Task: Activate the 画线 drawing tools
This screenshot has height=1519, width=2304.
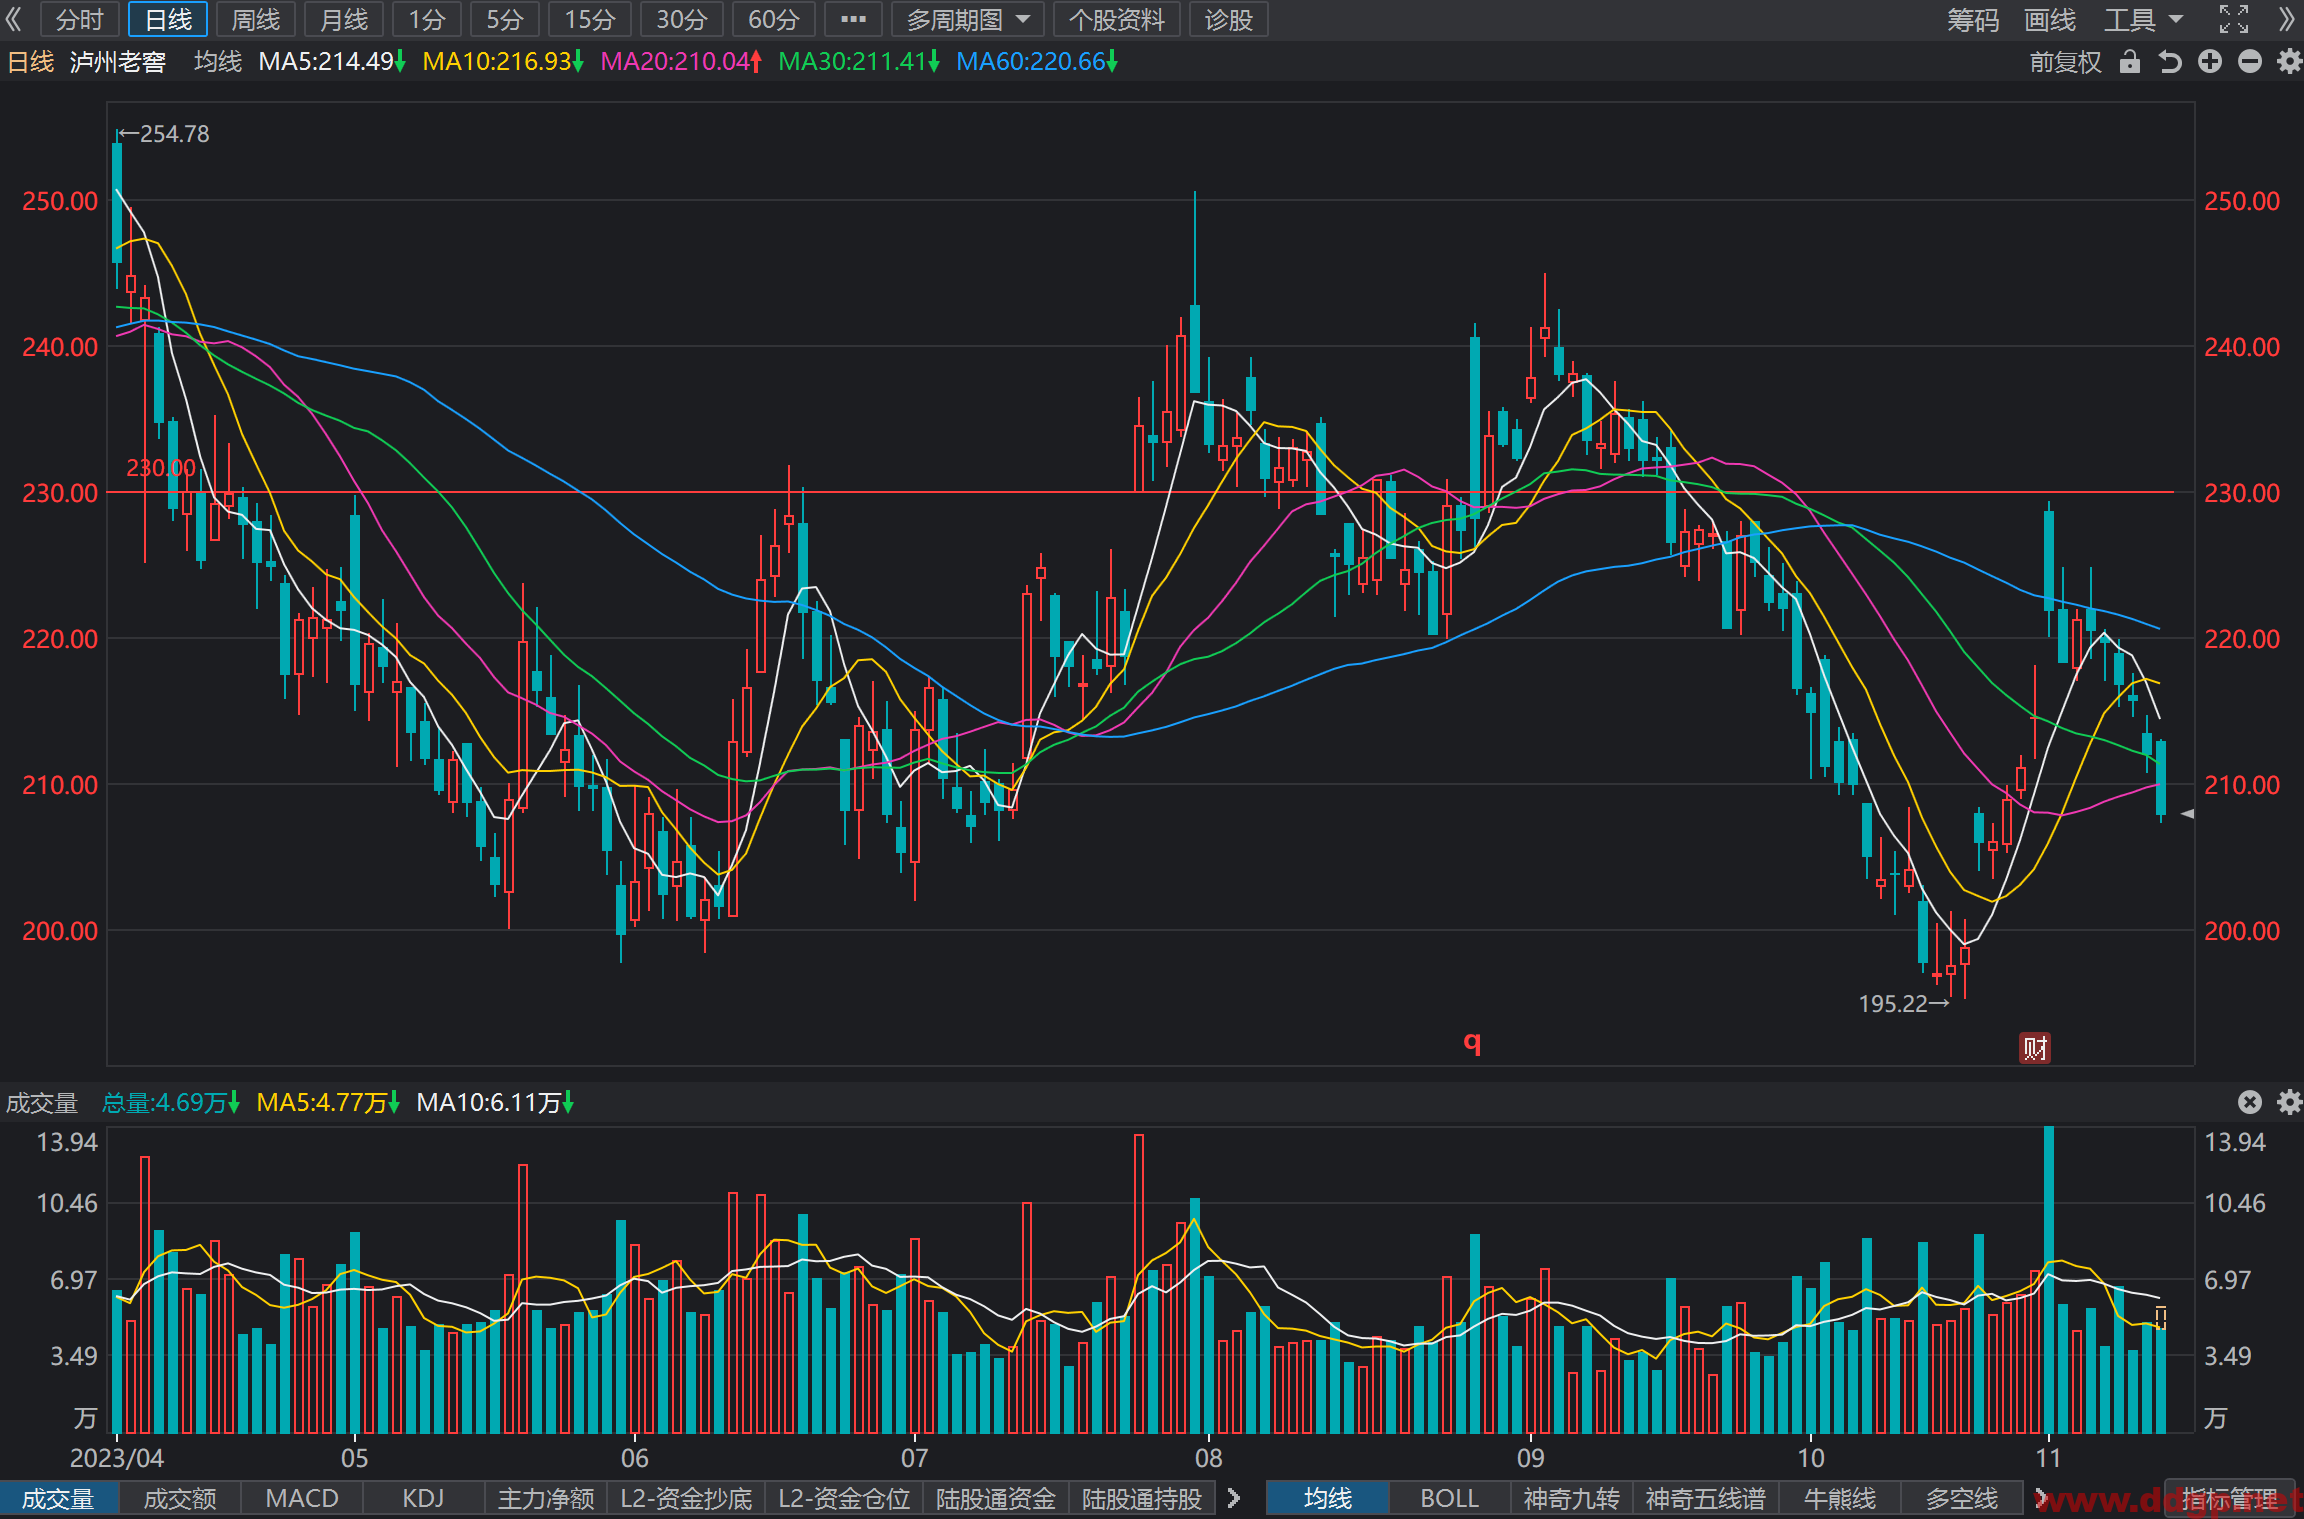Action: tap(2050, 19)
